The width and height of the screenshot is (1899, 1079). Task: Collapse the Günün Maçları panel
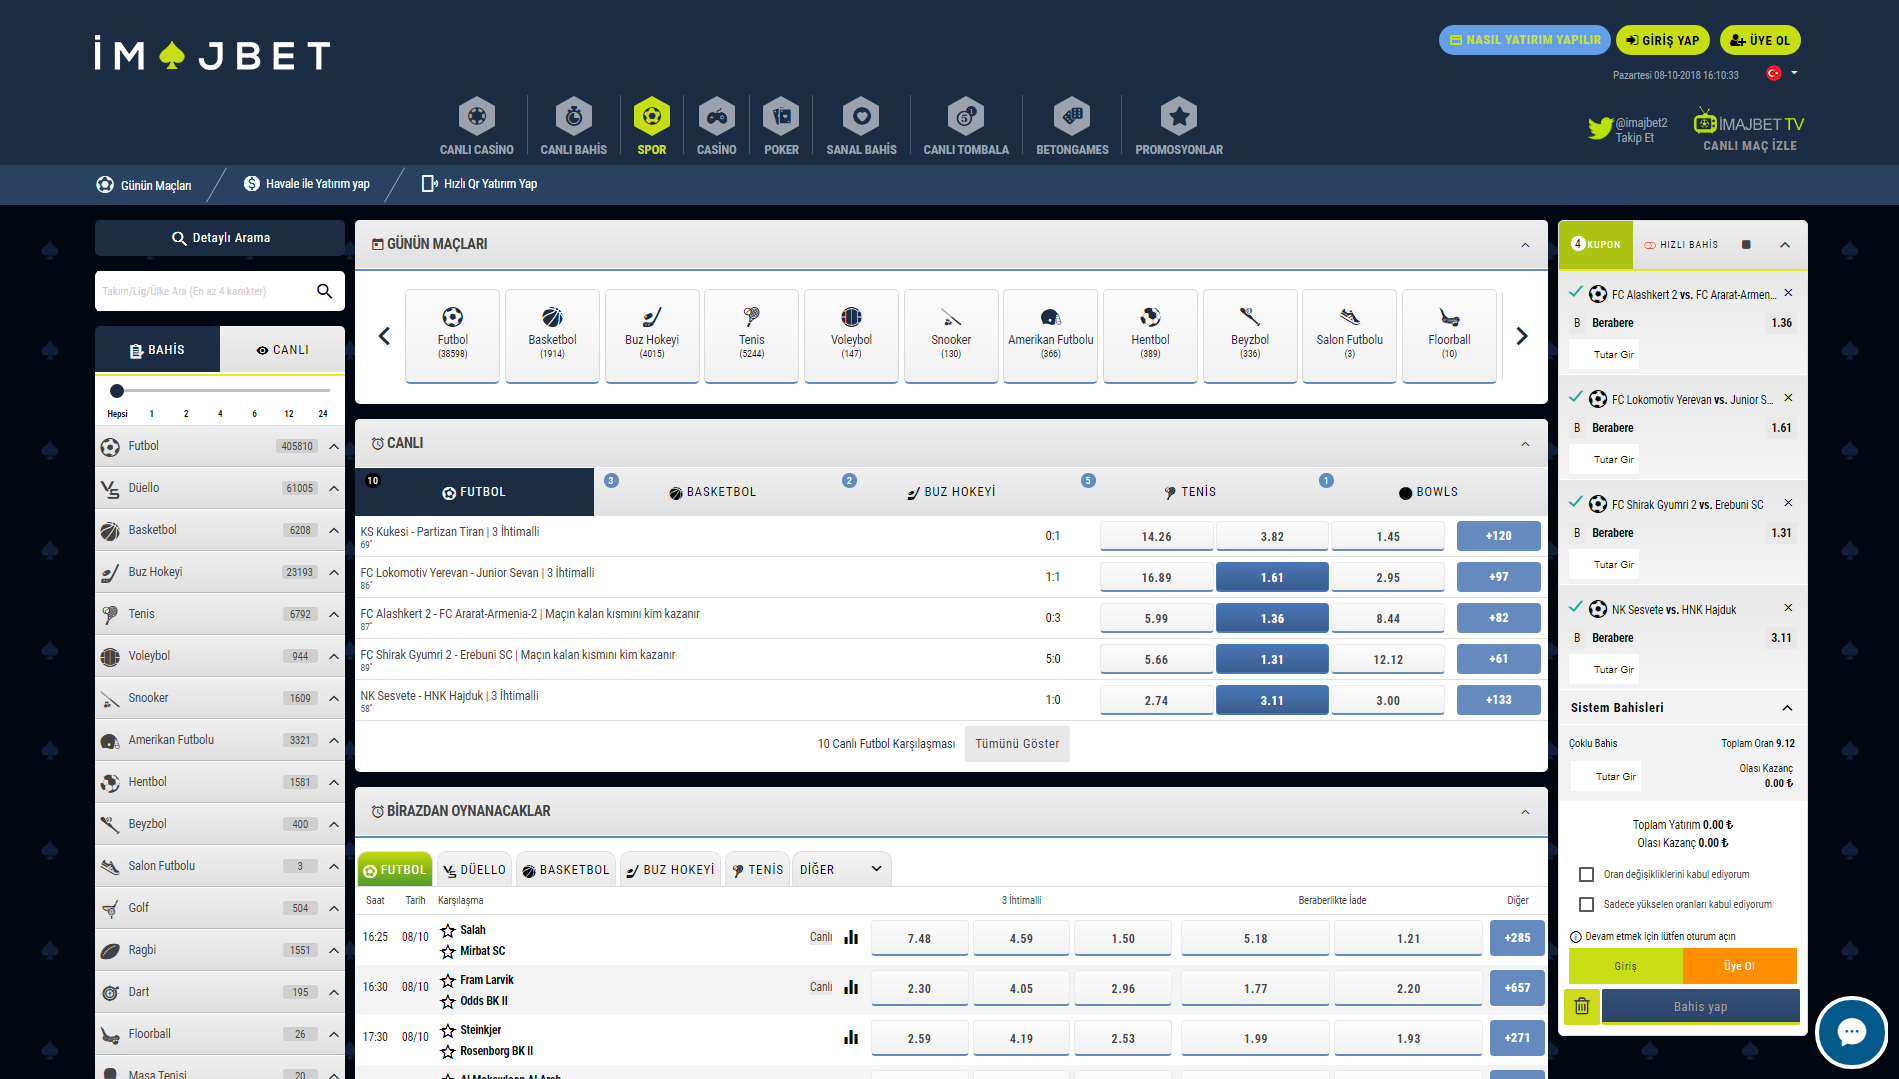pyautogui.click(x=1525, y=245)
